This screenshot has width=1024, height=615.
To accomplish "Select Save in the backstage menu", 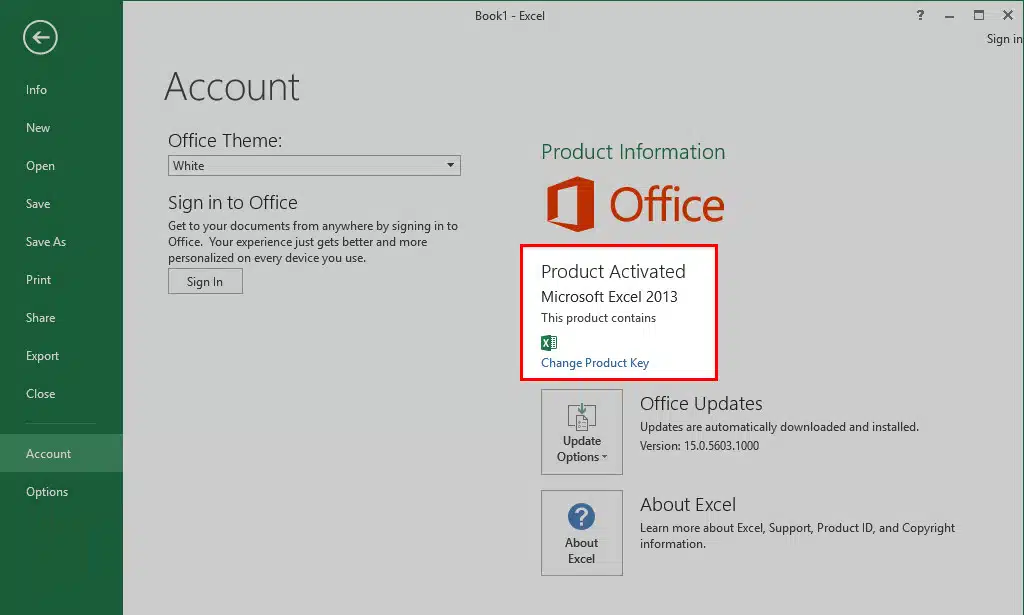I will 38,204.
